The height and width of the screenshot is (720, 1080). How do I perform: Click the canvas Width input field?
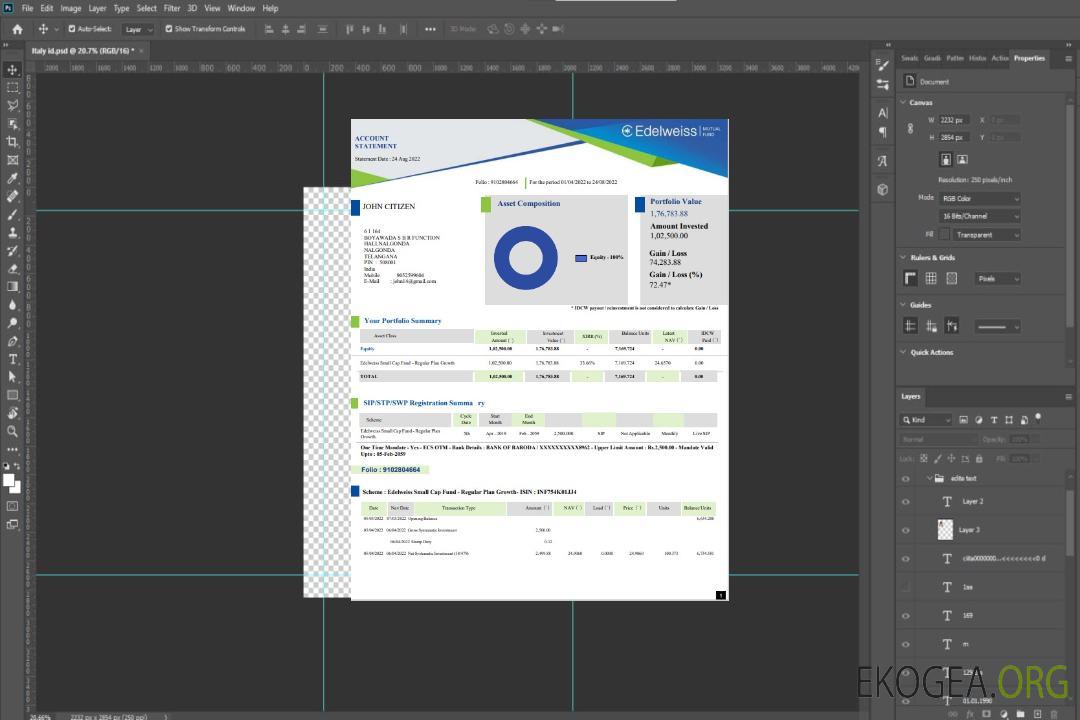(x=954, y=120)
